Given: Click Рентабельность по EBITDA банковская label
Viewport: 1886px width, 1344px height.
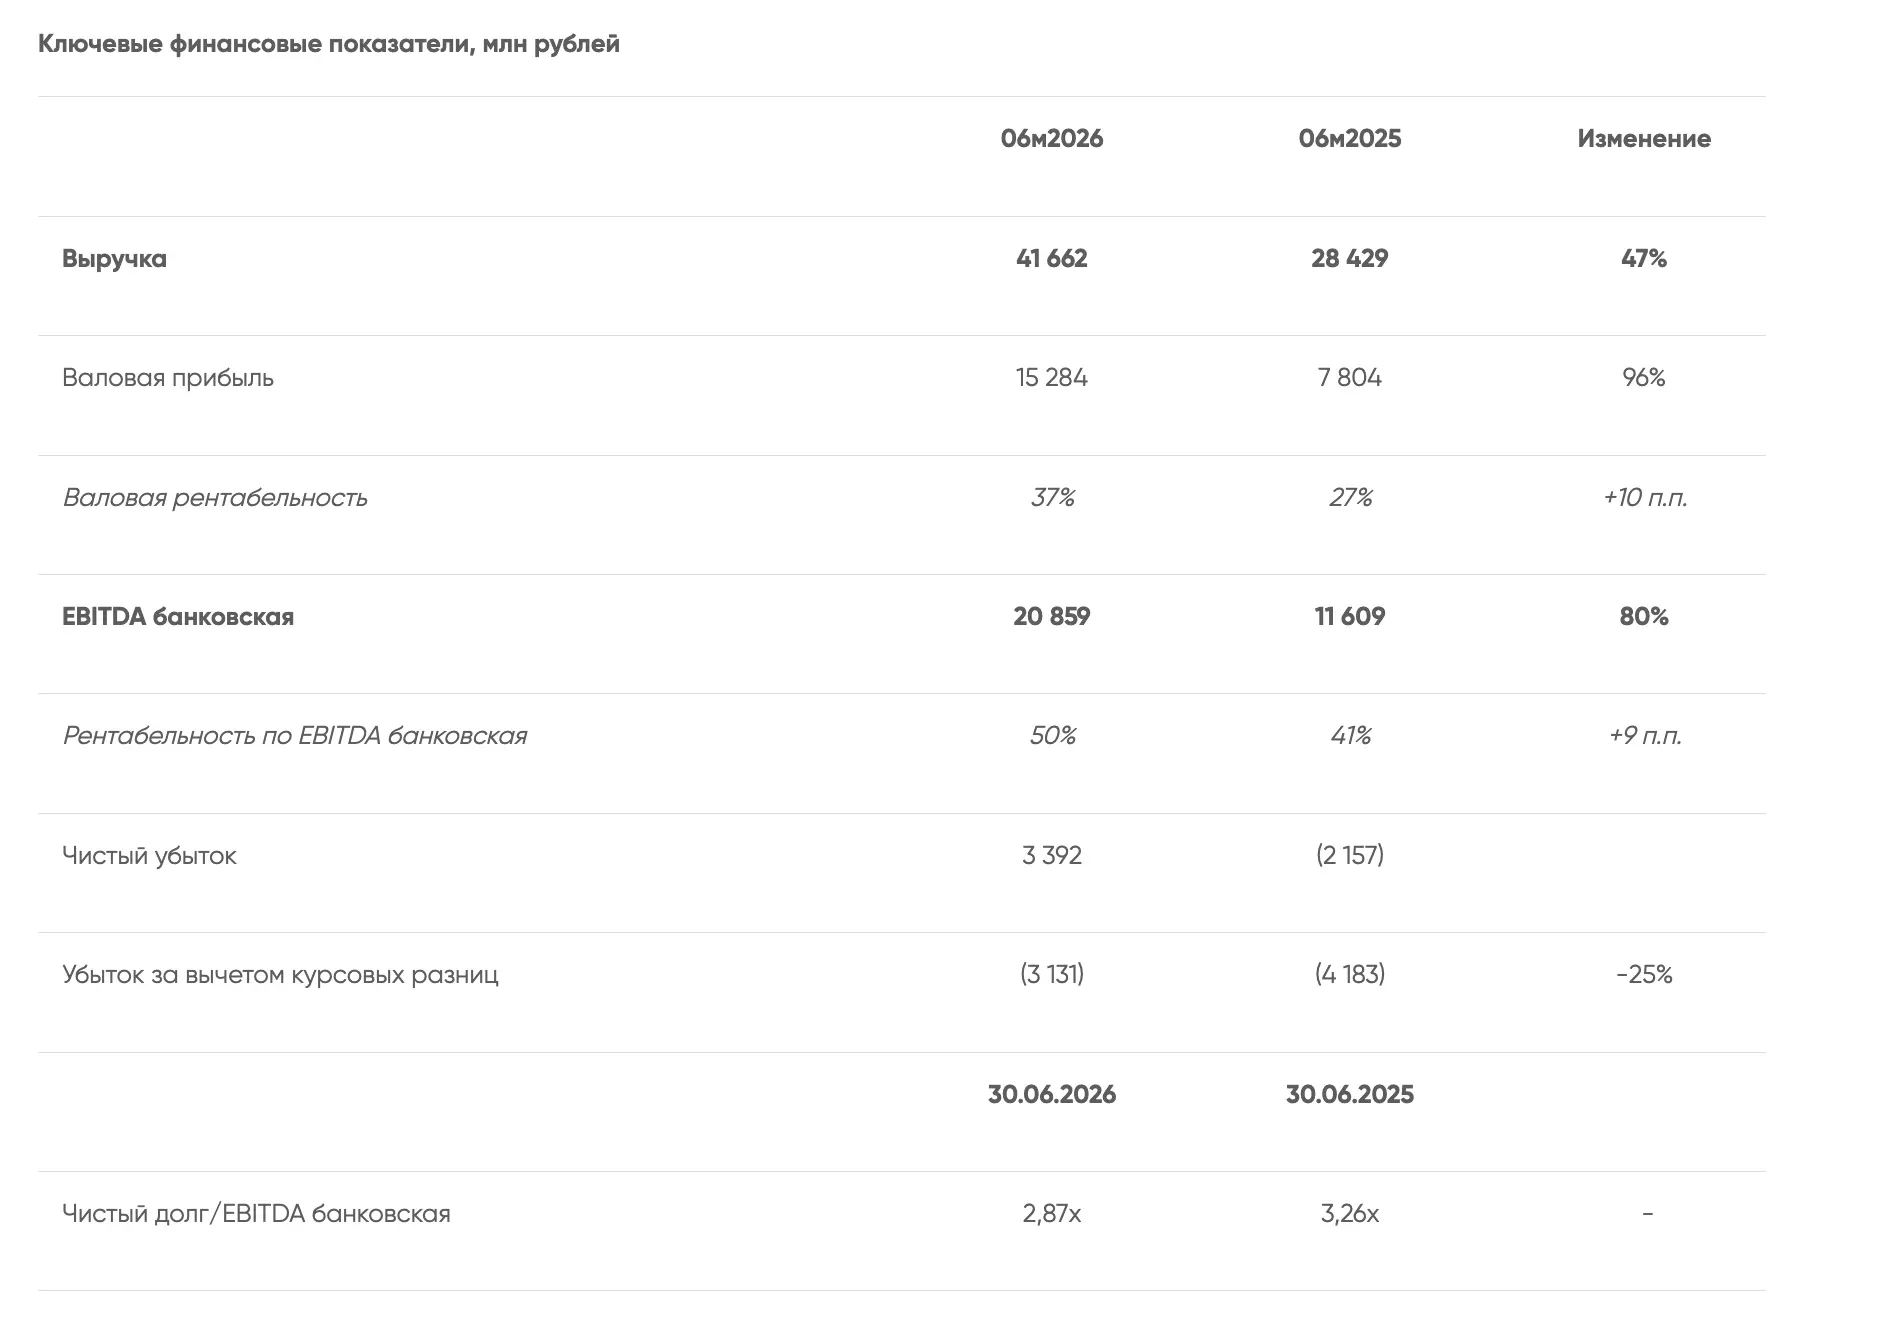Looking at the screenshot, I should (x=295, y=736).
